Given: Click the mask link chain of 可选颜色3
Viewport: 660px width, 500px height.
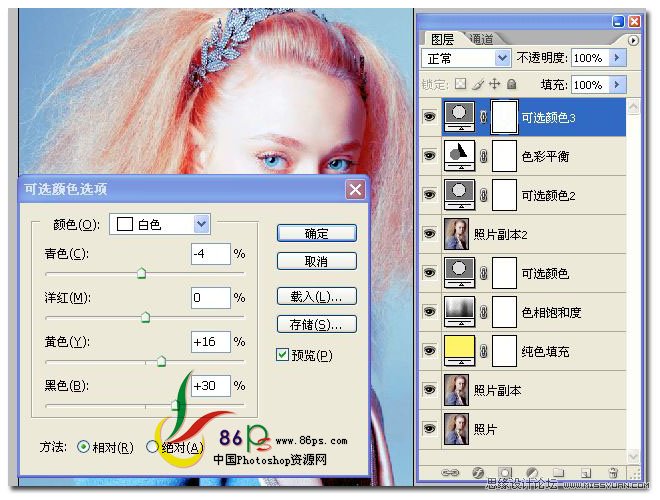Looking at the screenshot, I should pos(483,117).
